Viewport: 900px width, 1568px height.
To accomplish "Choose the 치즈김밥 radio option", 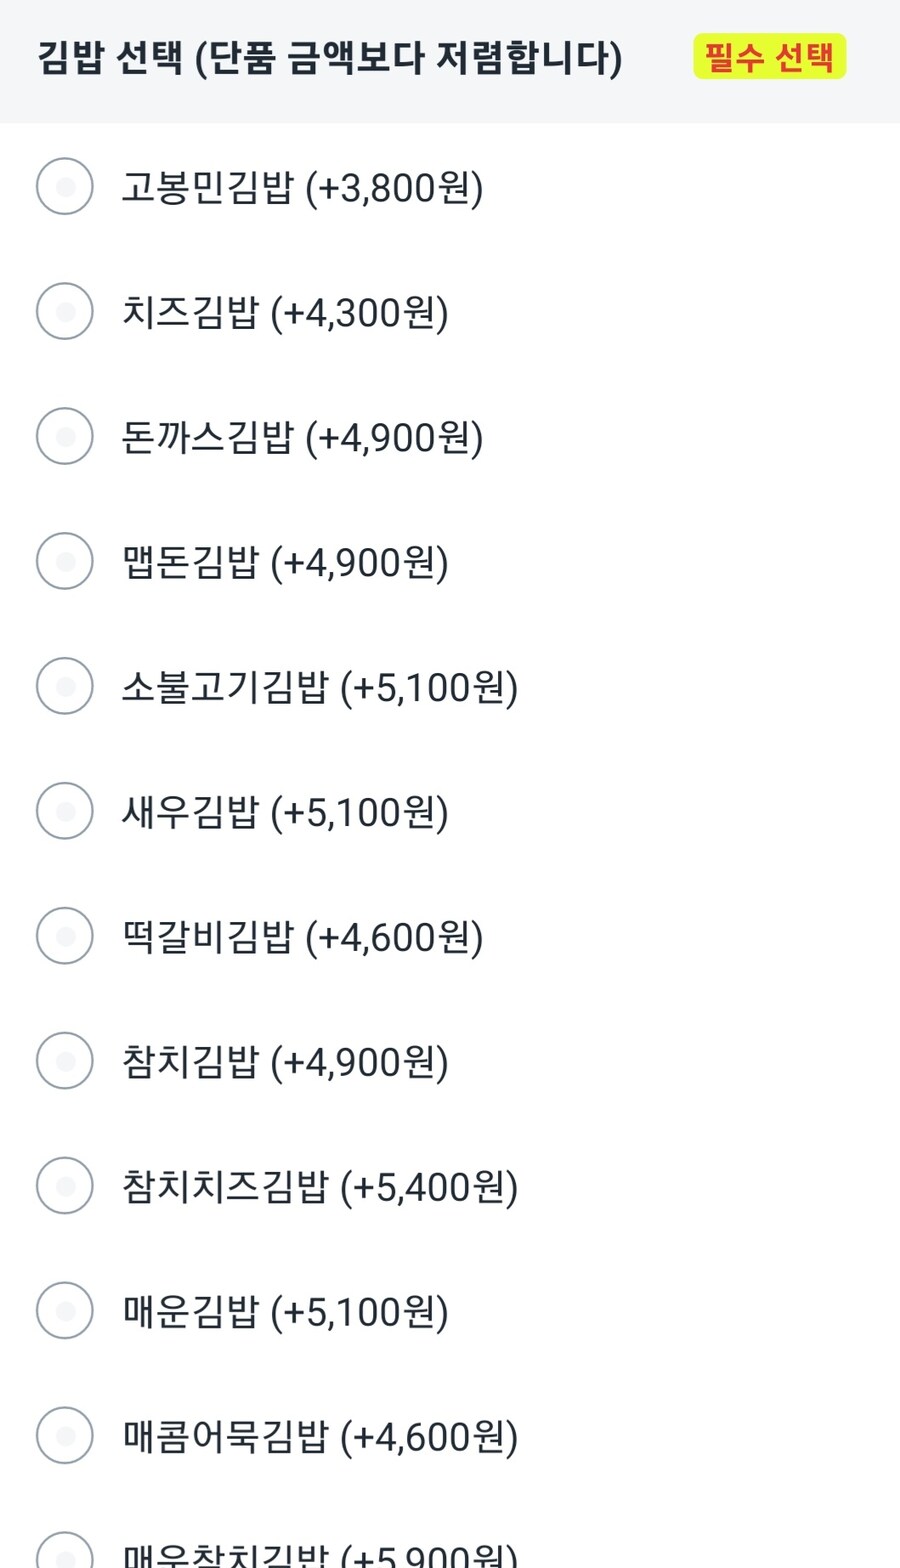I will [x=65, y=311].
